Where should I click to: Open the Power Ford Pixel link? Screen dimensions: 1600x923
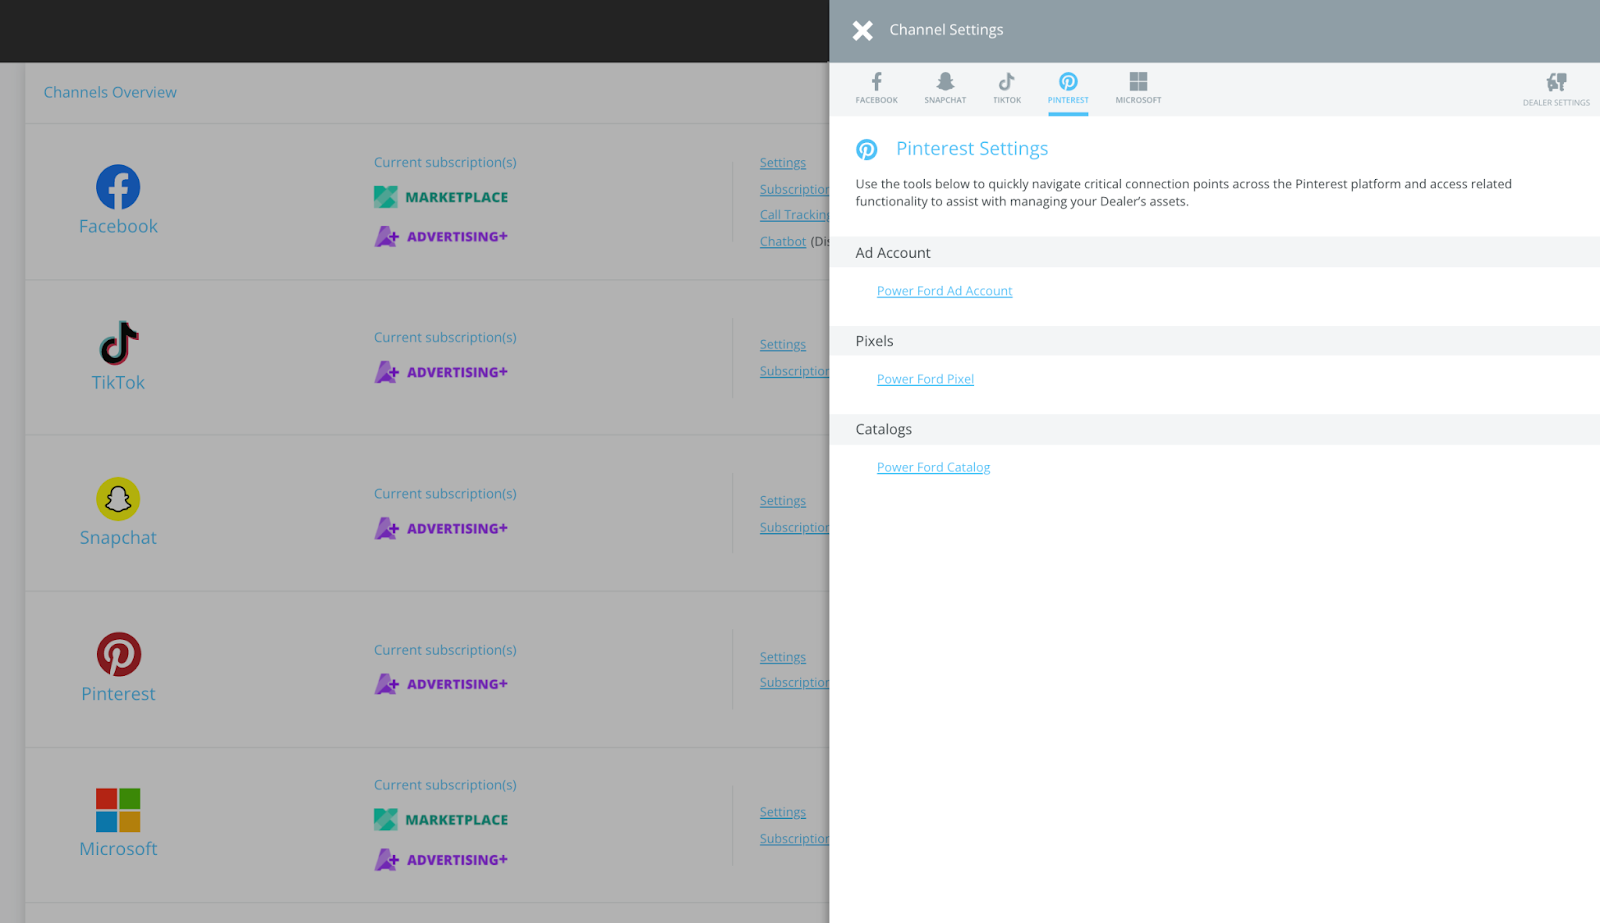pyautogui.click(x=925, y=379)
